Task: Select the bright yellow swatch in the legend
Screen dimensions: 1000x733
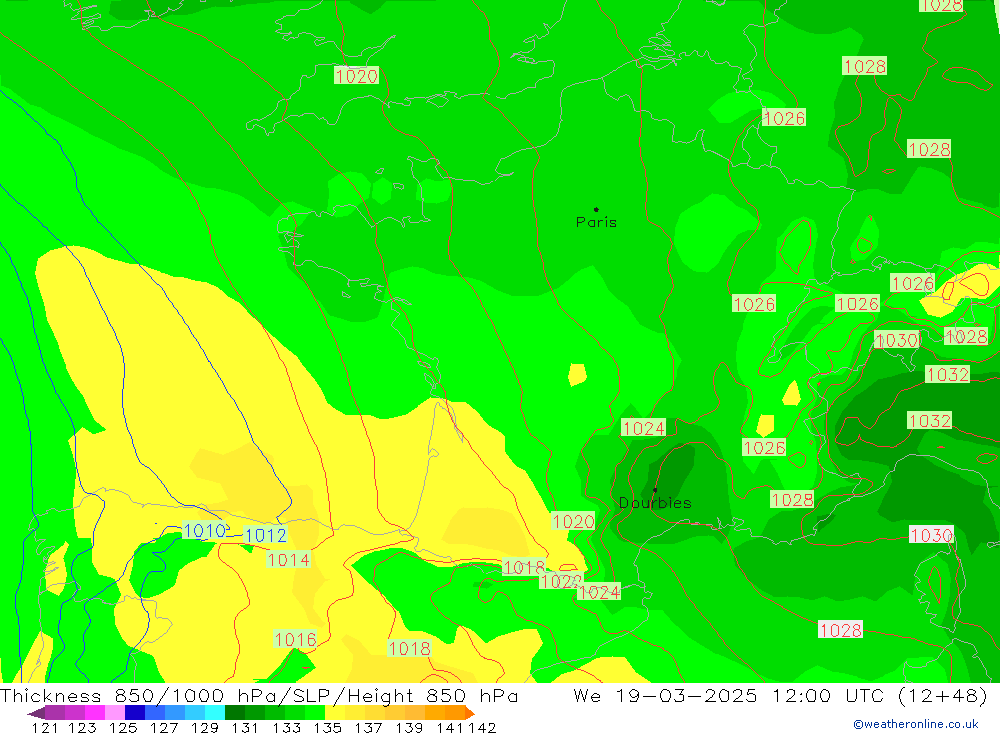Action: click(x=335, y=713)
